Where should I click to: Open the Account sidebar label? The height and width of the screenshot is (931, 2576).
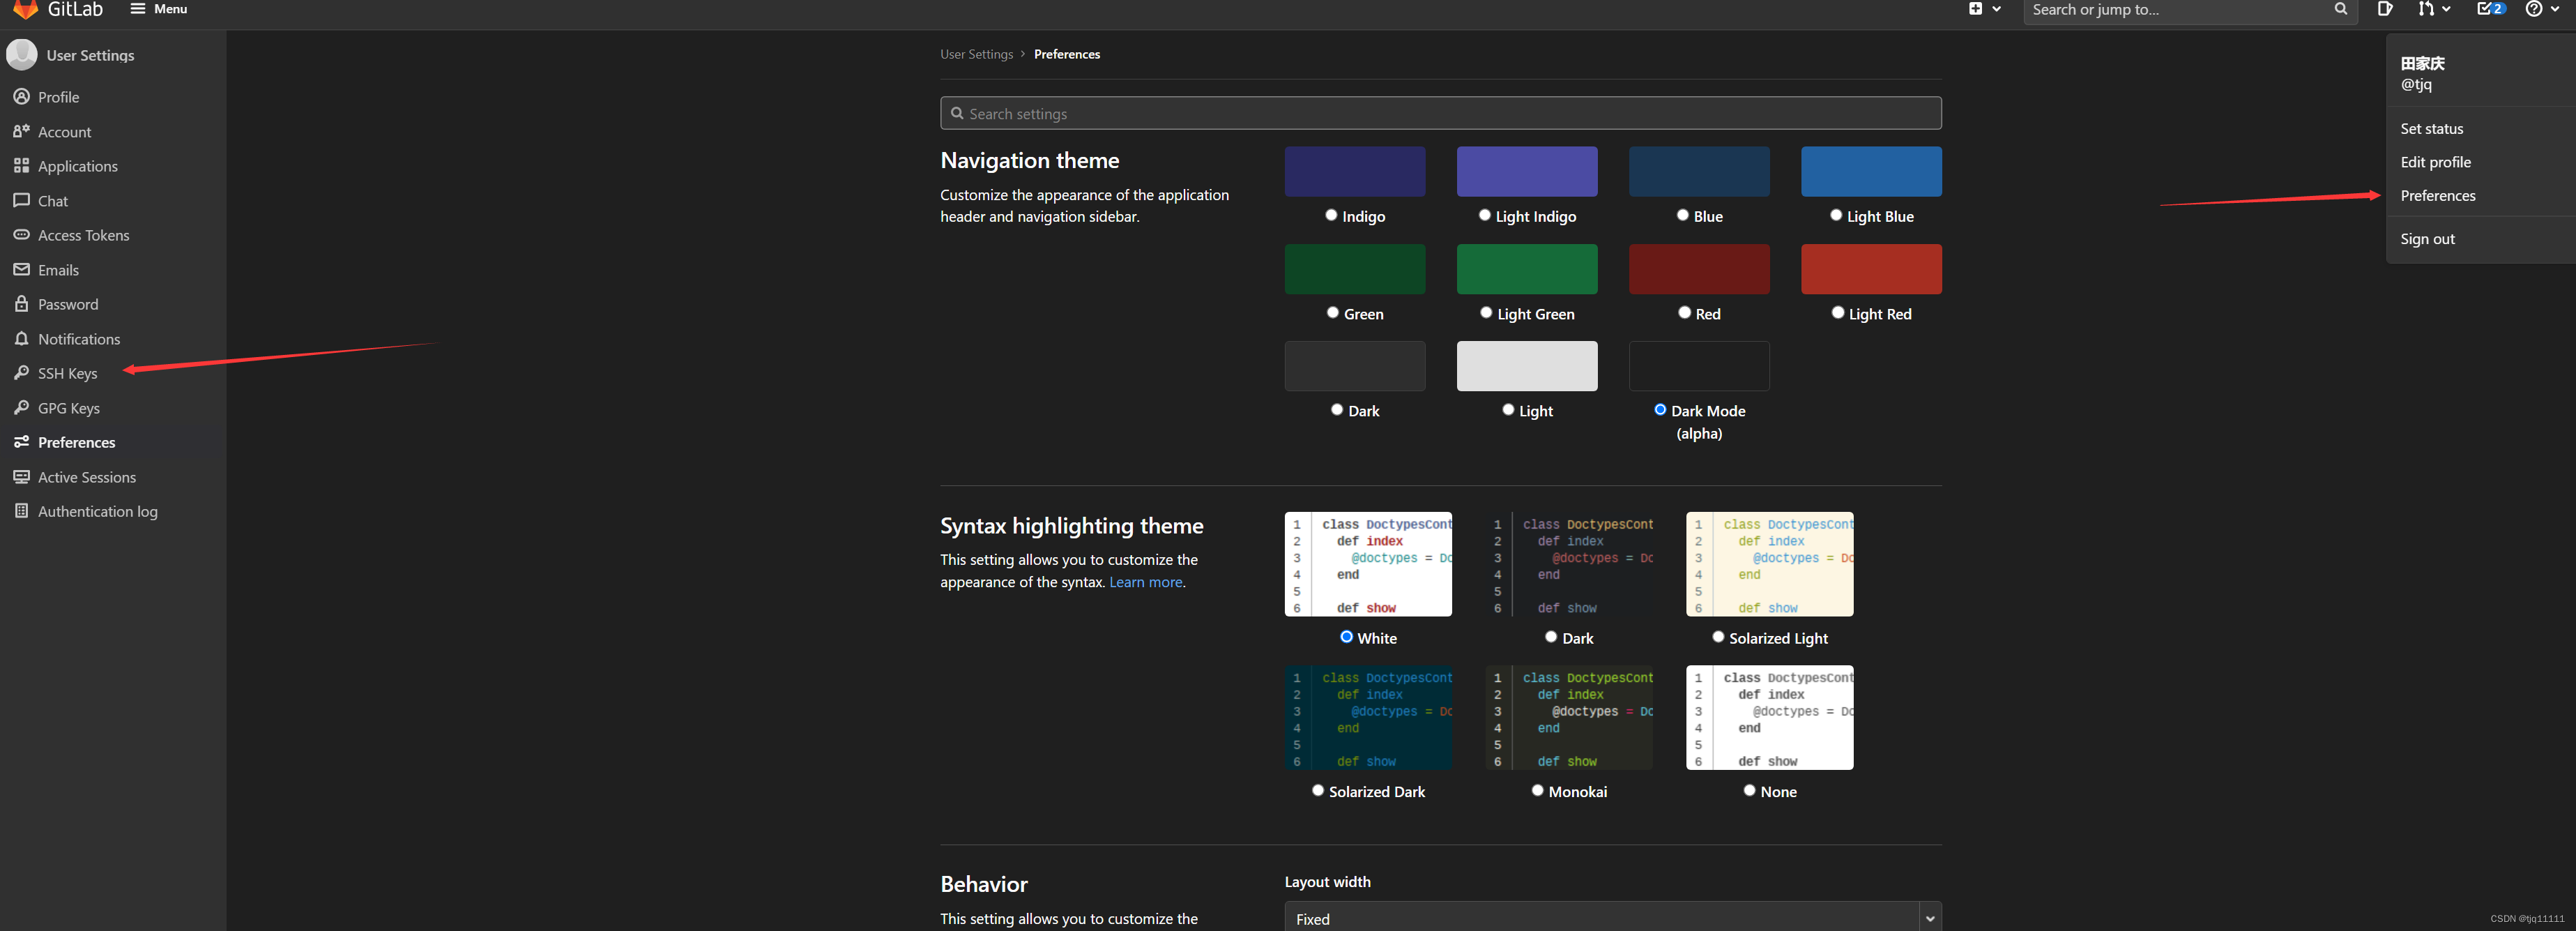tap(64, 131)
